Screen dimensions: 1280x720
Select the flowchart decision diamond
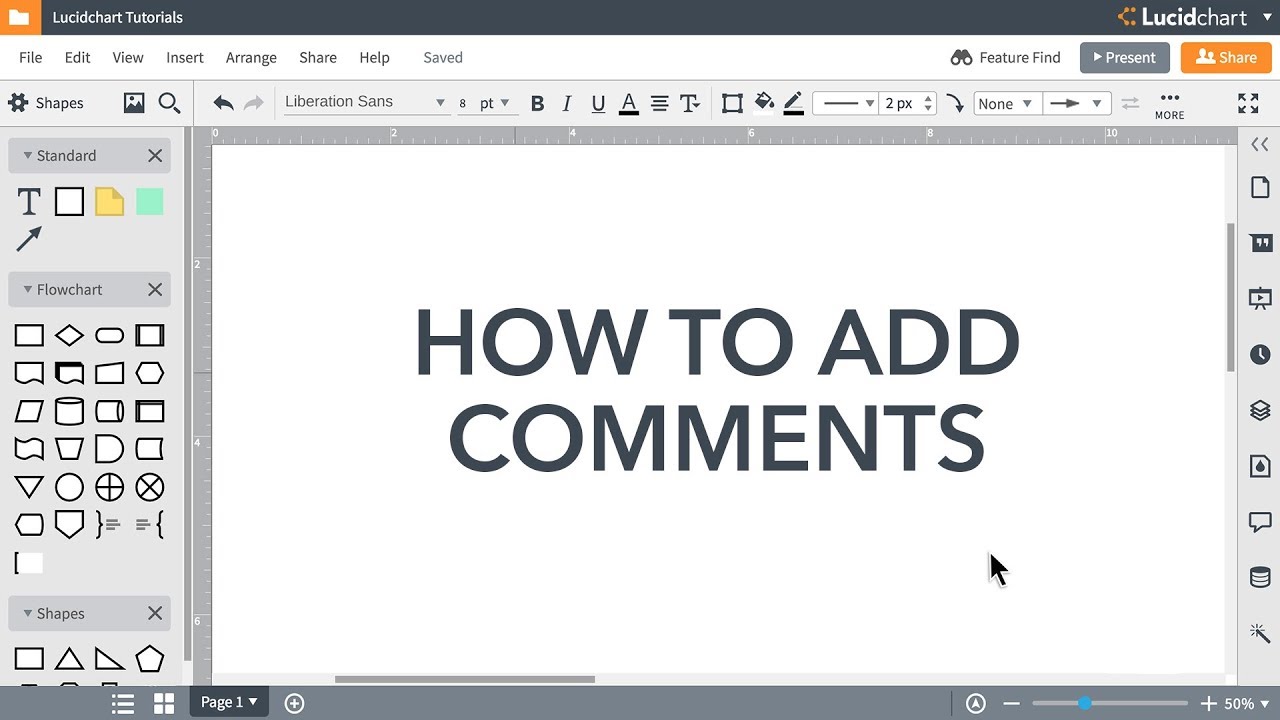[x=69, y=335]
